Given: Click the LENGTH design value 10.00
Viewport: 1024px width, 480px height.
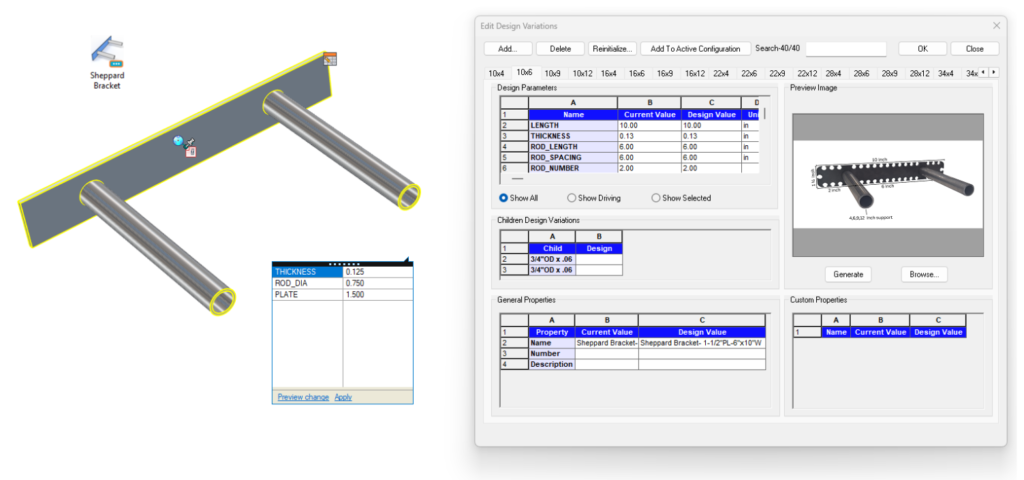Looking at the screenshot, I should (711, 125).
